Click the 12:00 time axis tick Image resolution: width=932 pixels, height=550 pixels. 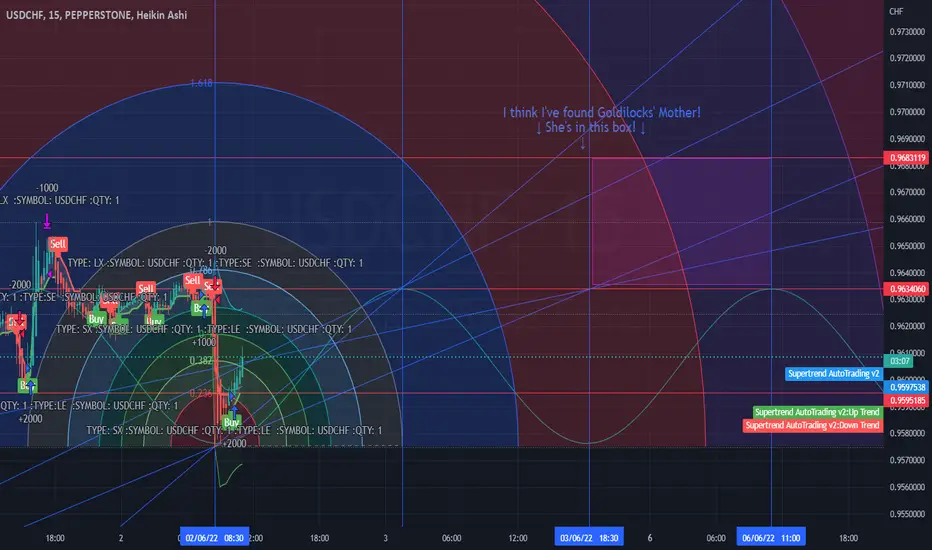click(x=518, y=538)
